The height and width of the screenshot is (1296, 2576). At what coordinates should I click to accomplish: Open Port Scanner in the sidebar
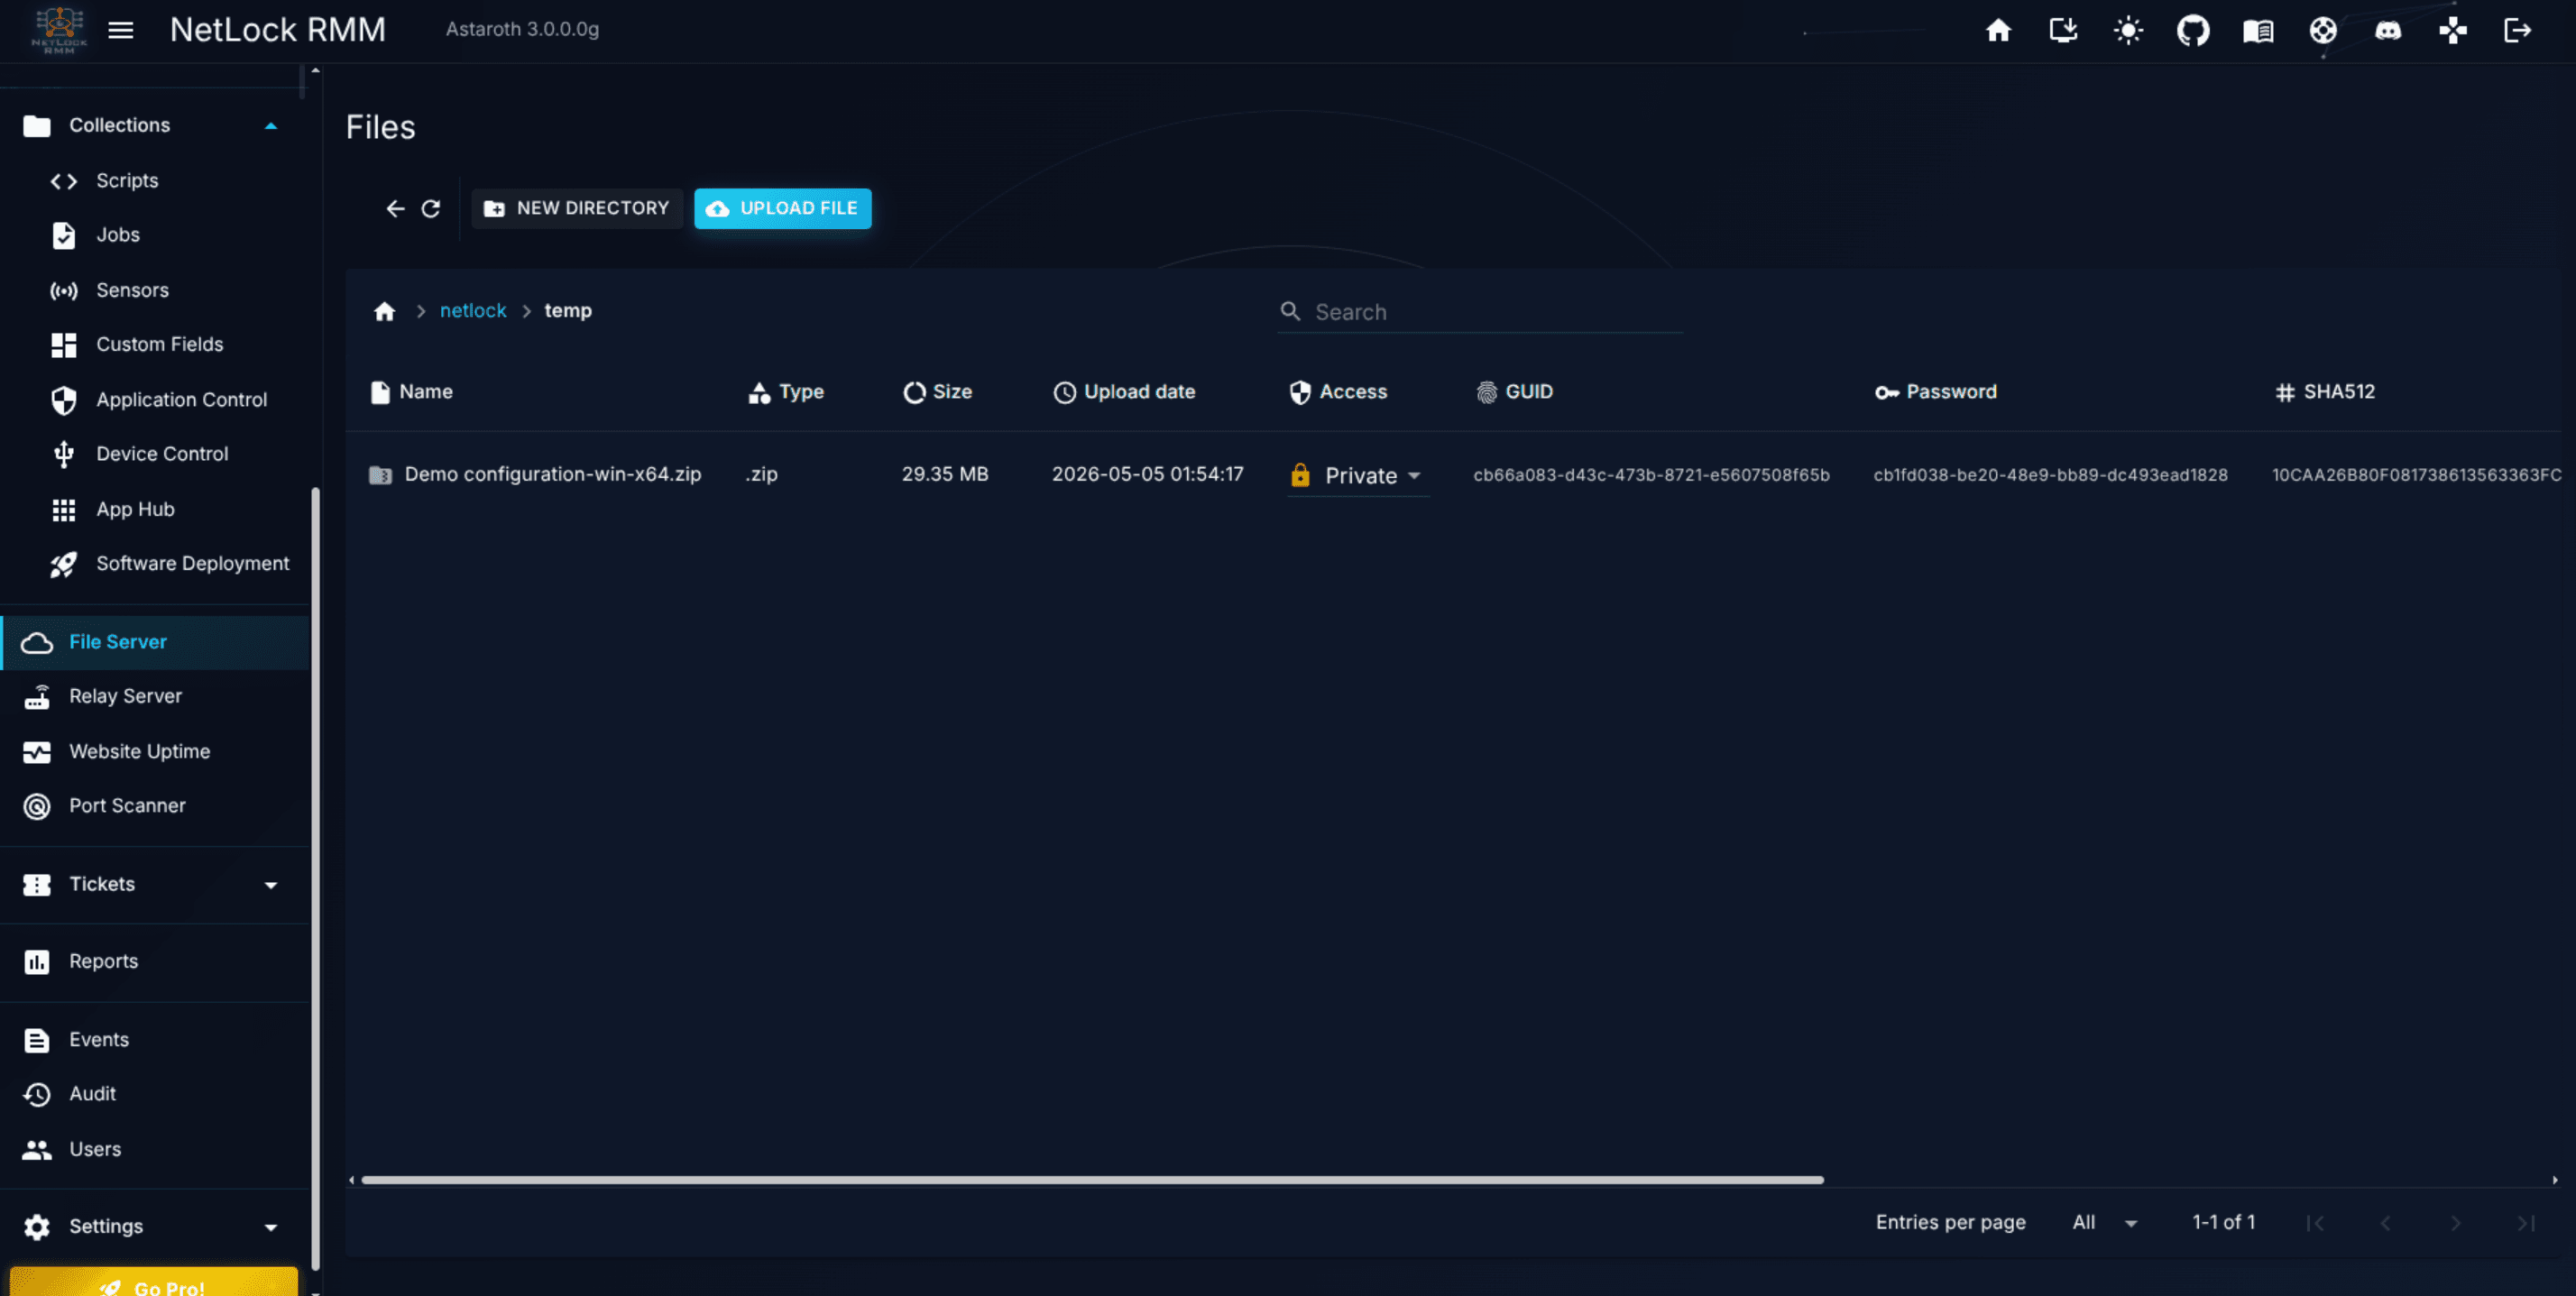coord(155,806)
